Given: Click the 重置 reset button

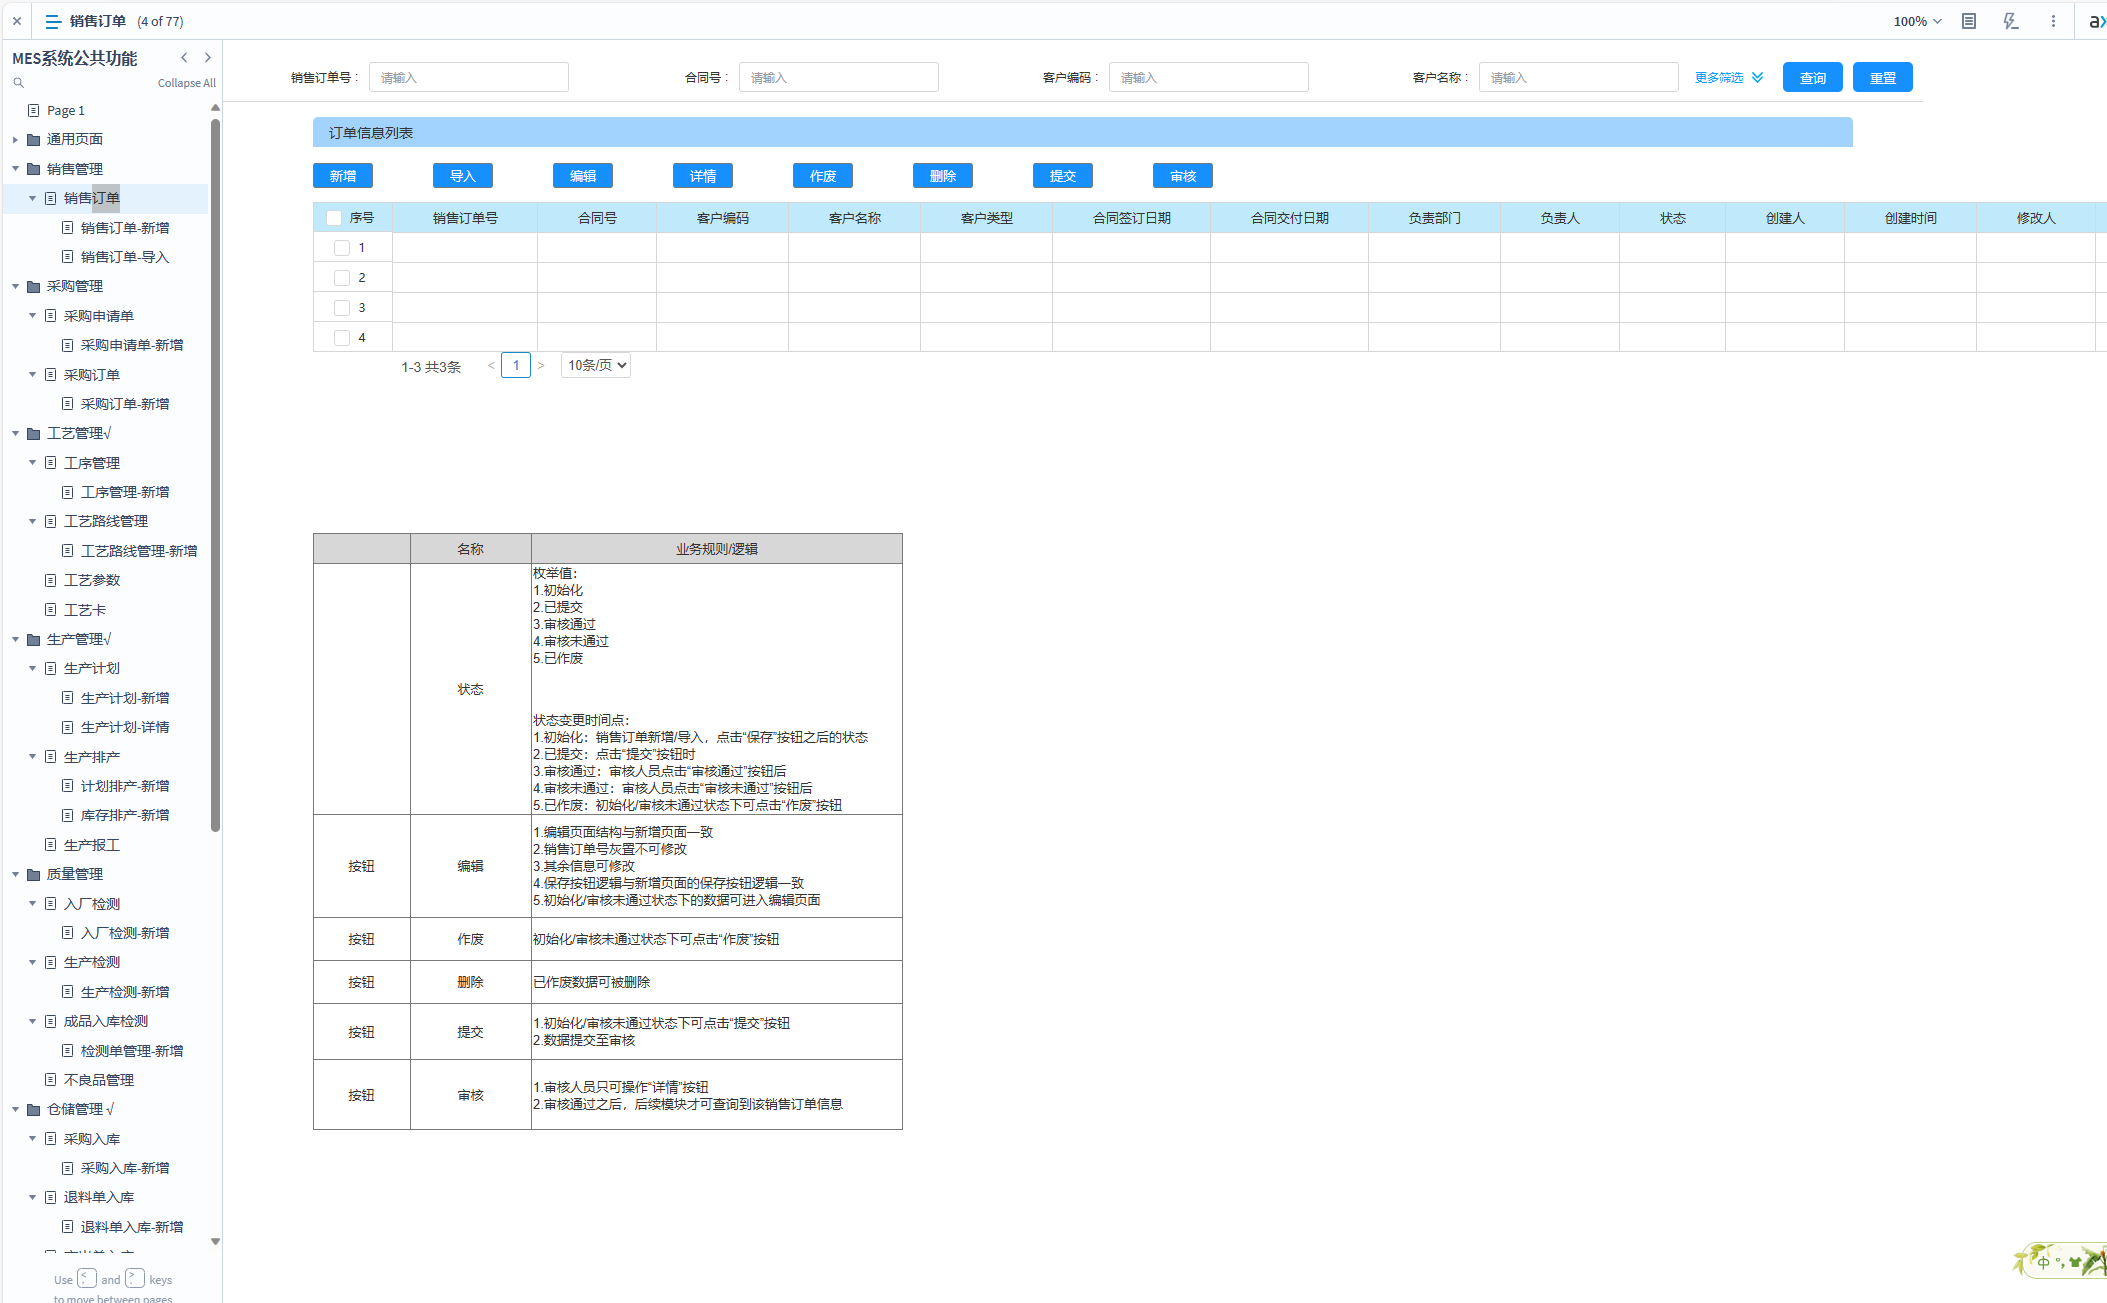Looking at the screenshot, I should (1883, 77).
